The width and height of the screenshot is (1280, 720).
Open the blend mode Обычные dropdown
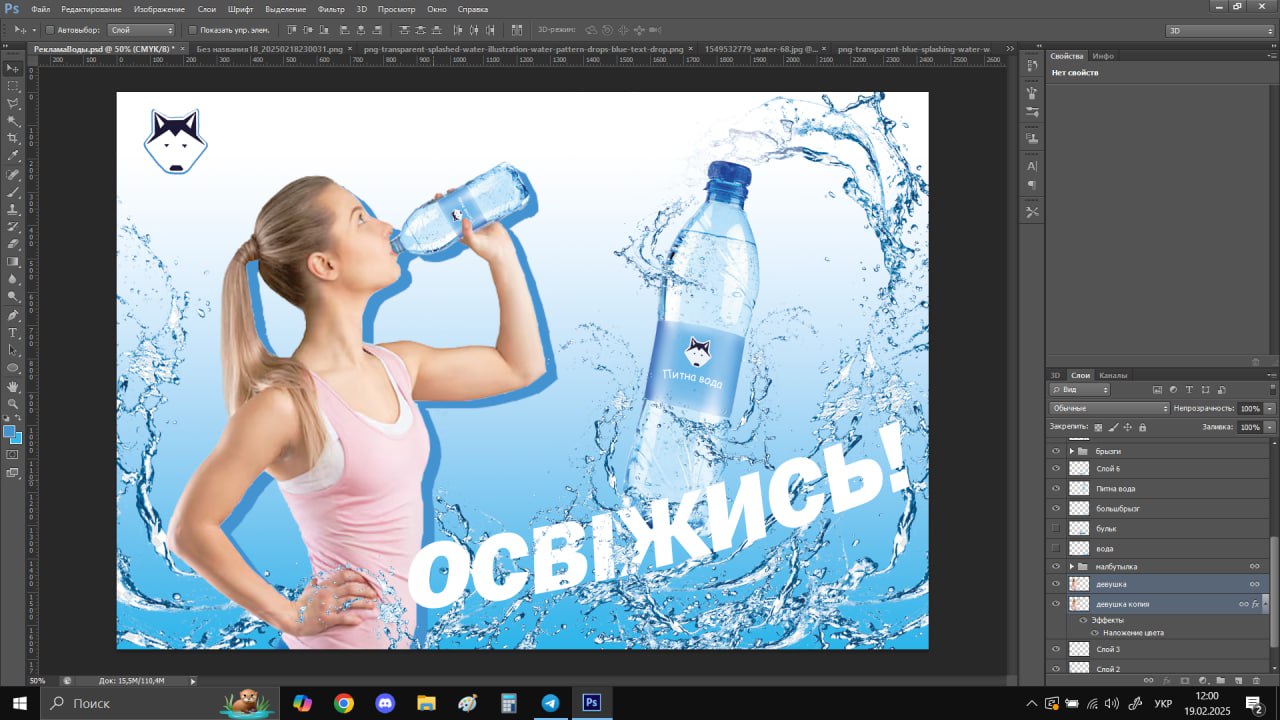[x=1109, y=408]
